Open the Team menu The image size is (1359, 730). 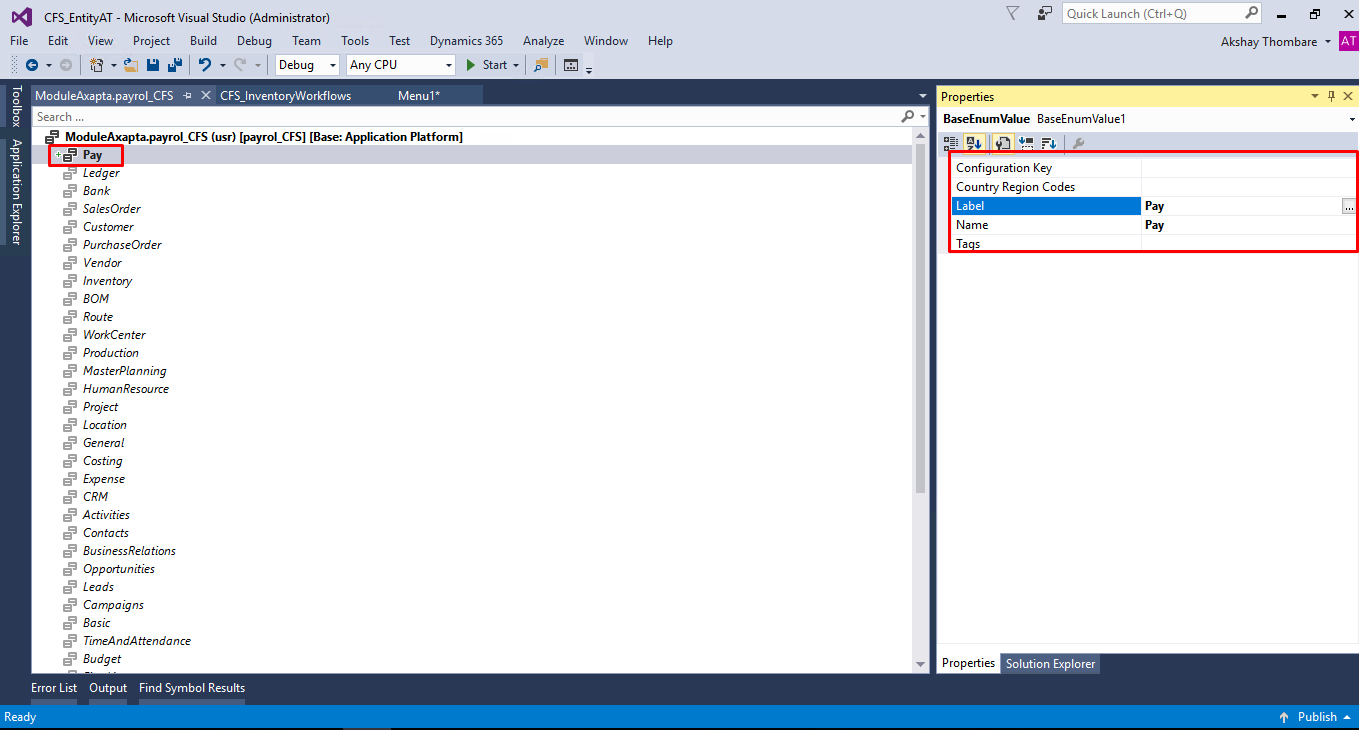click(307, 41)
